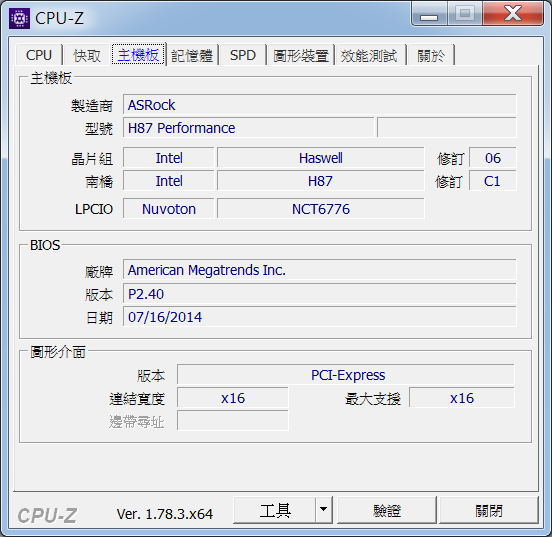Switch to the SPD tab
Screen dimensions: 552x537
(x=243, y=55)
